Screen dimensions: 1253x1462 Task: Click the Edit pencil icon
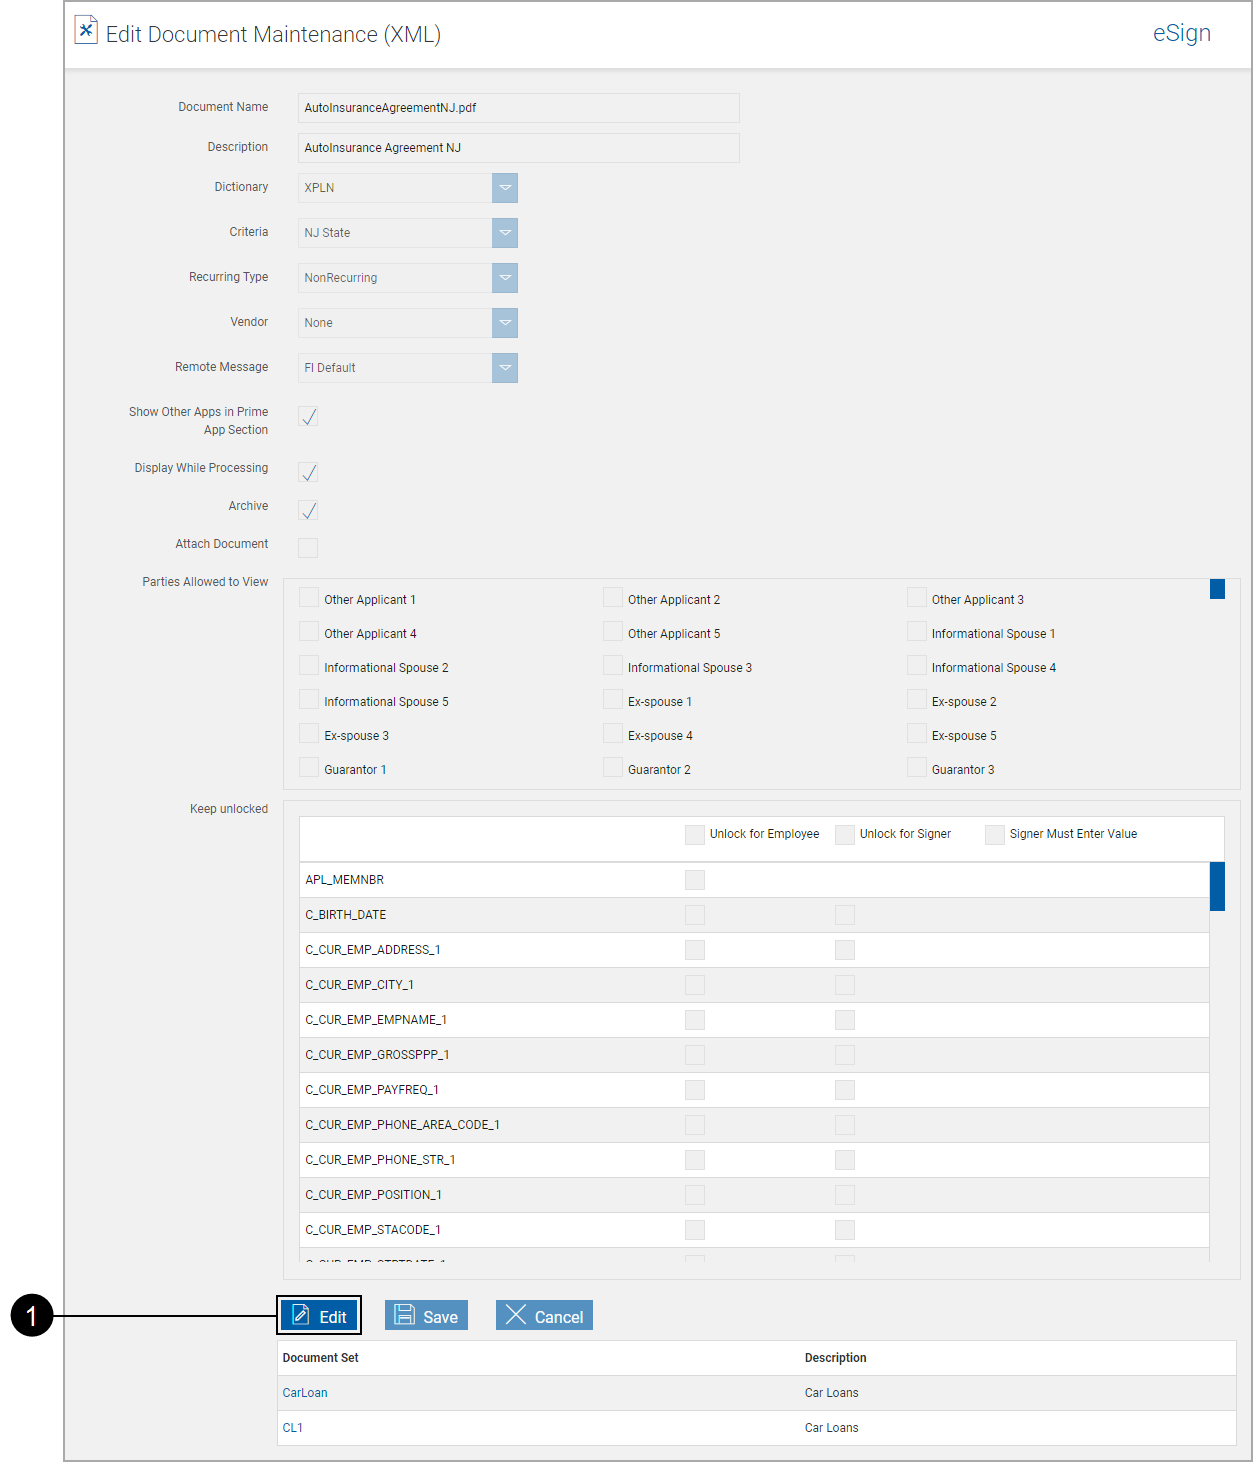click(x=302, y=1315)
